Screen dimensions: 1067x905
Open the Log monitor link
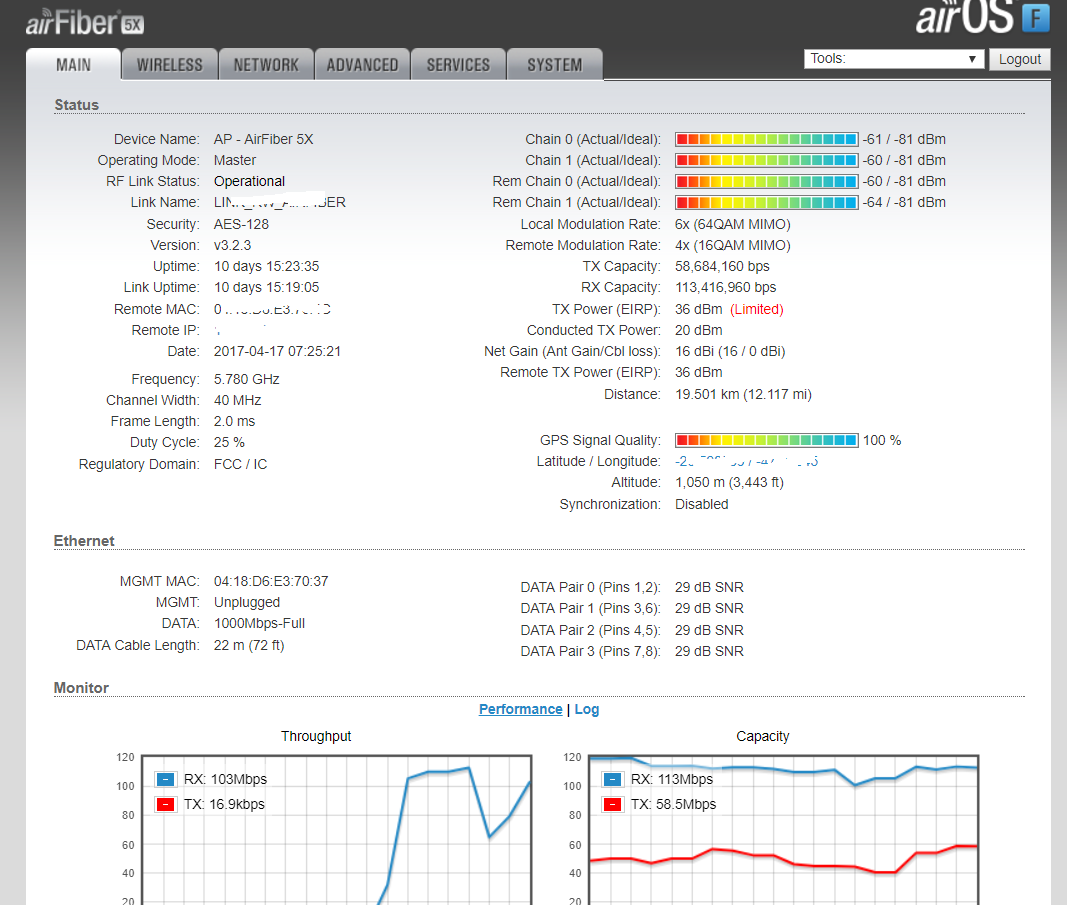click(x=587, y=709)
